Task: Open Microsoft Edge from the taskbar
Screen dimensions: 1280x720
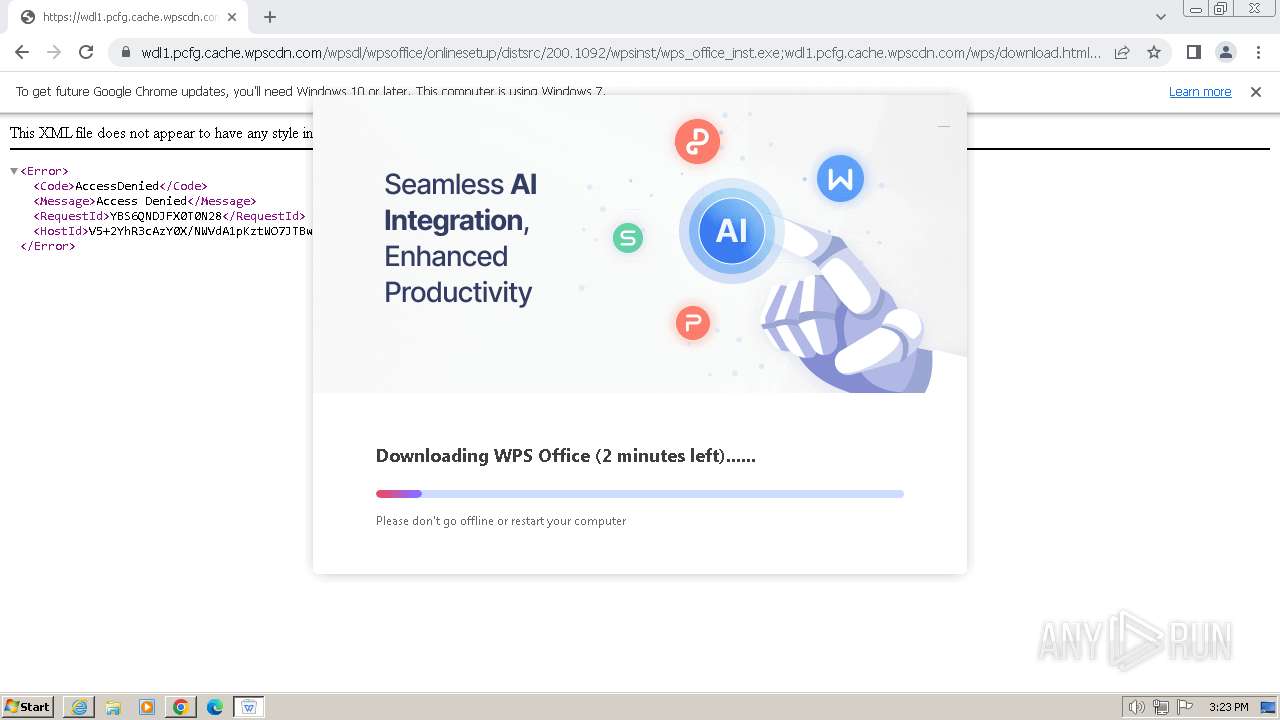Action: (x=215, y=707)
